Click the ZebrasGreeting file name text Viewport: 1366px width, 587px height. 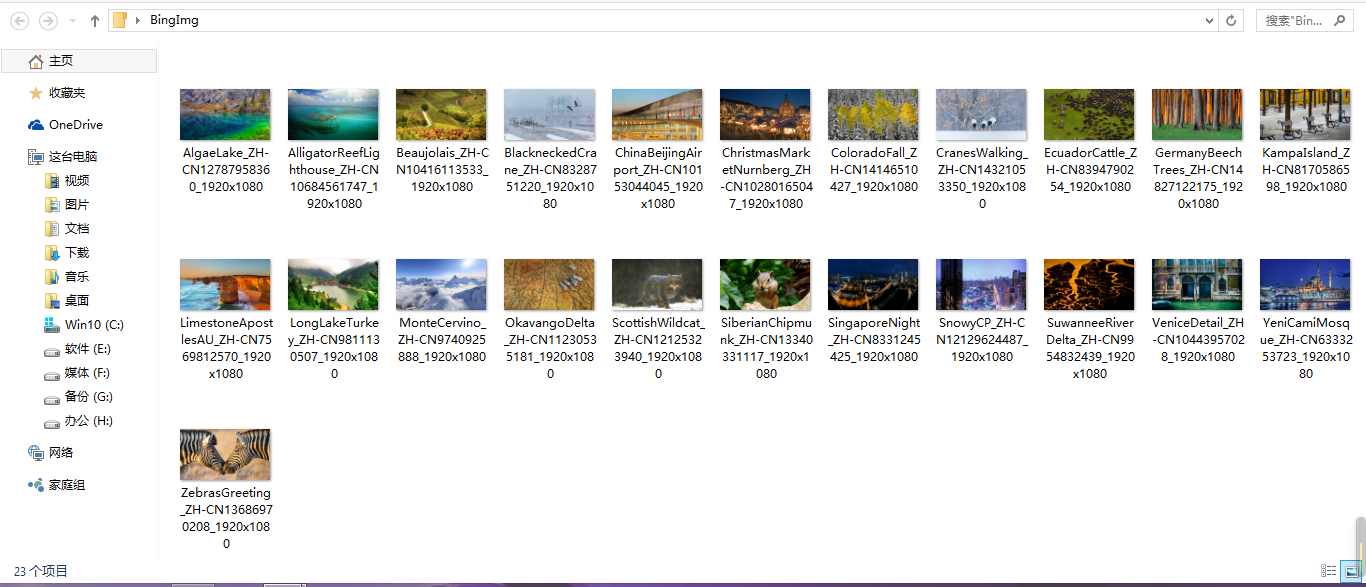(226, 518)
